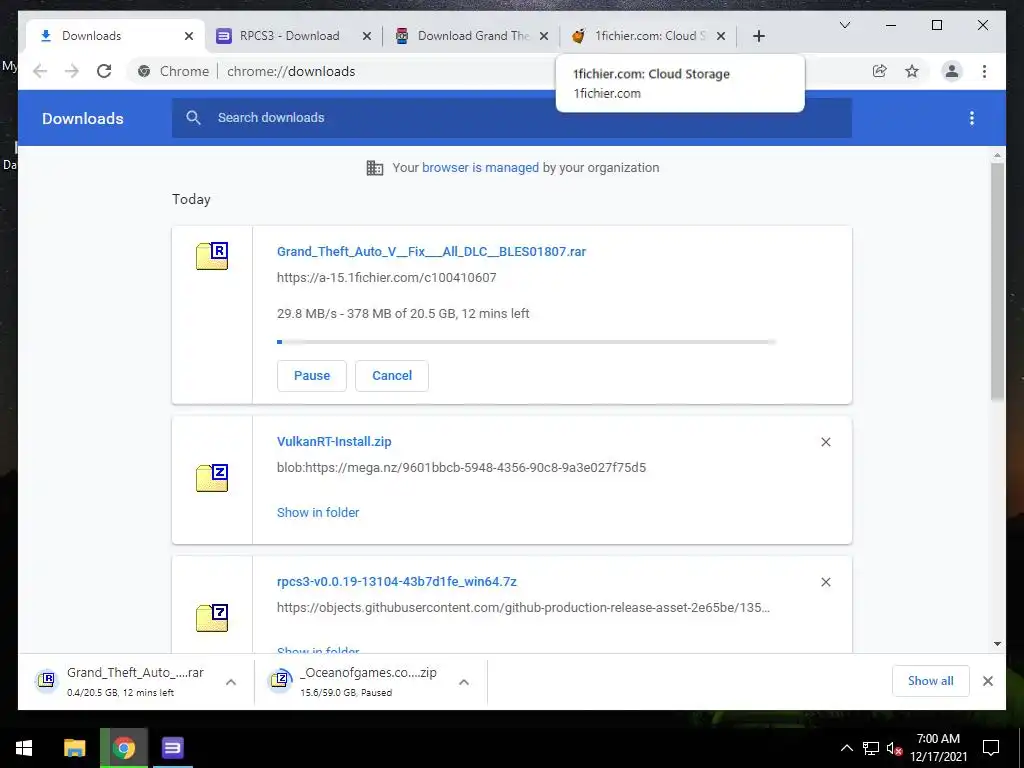Click the share page icon in address bar

[x=880, y=71]
